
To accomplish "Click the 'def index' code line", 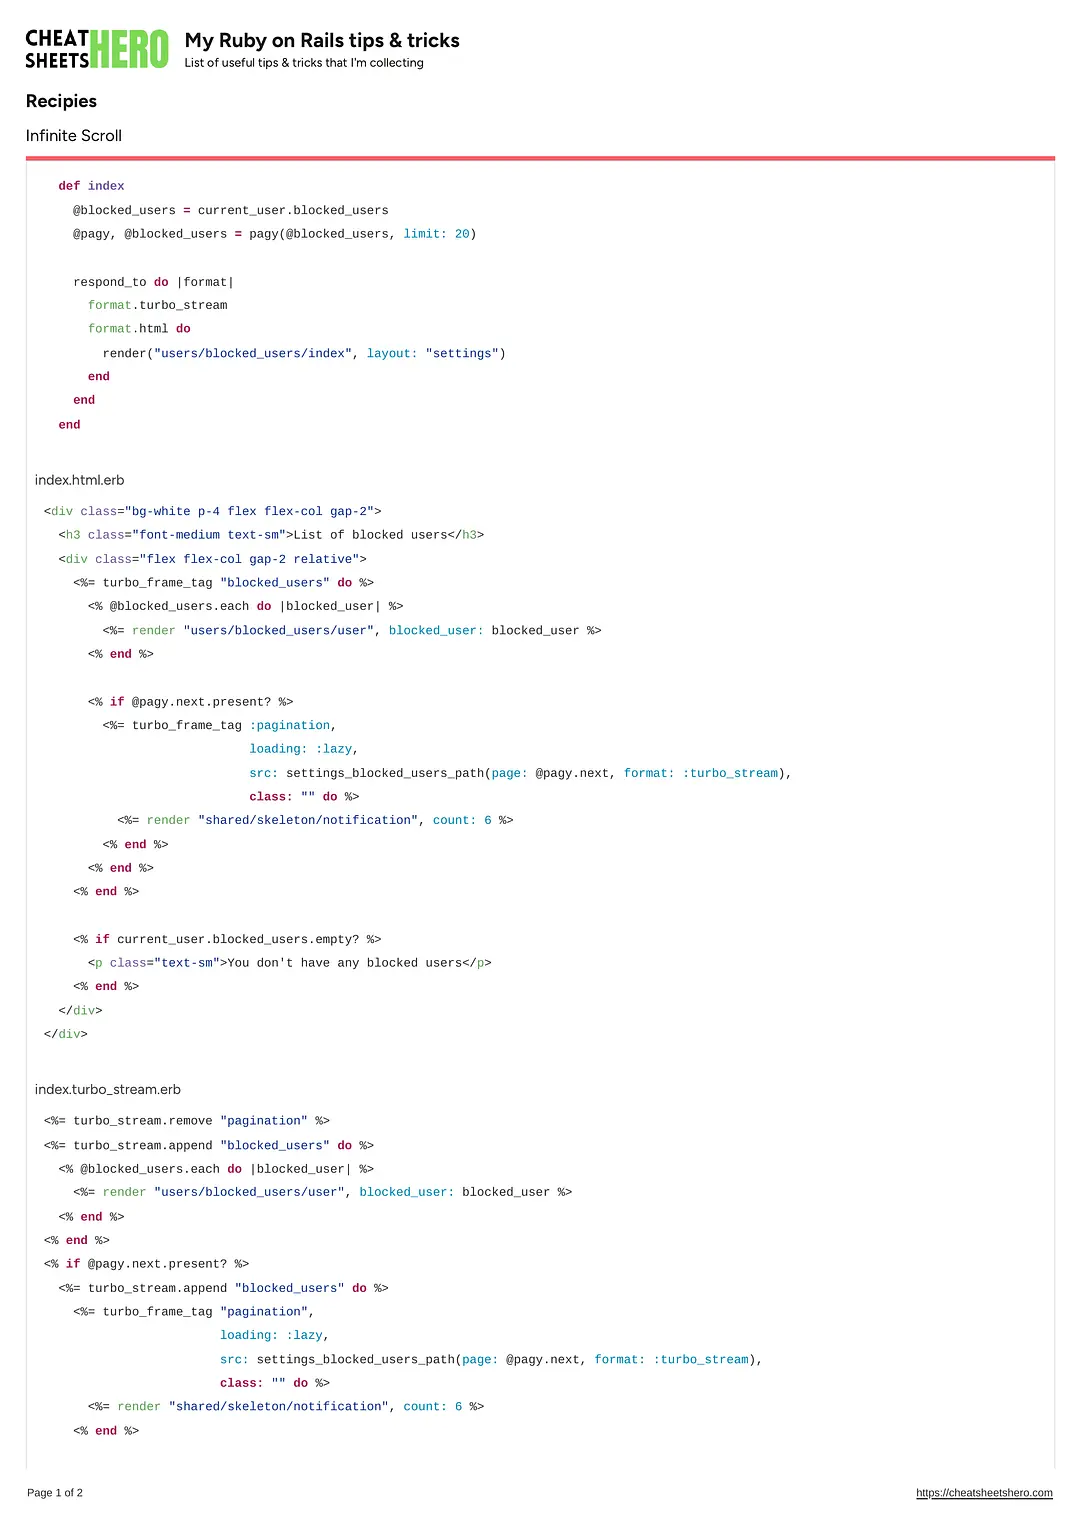I will (91, 186).
